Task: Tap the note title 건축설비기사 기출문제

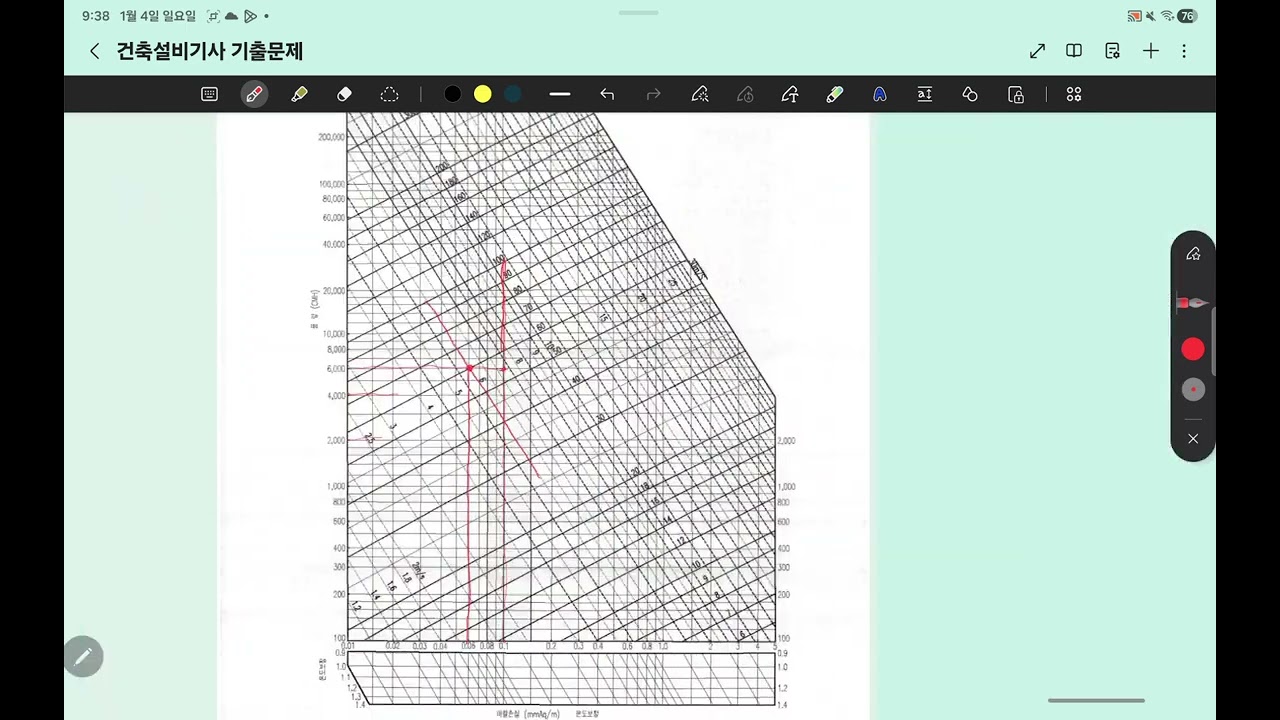Action: click(x=210, y=51)
